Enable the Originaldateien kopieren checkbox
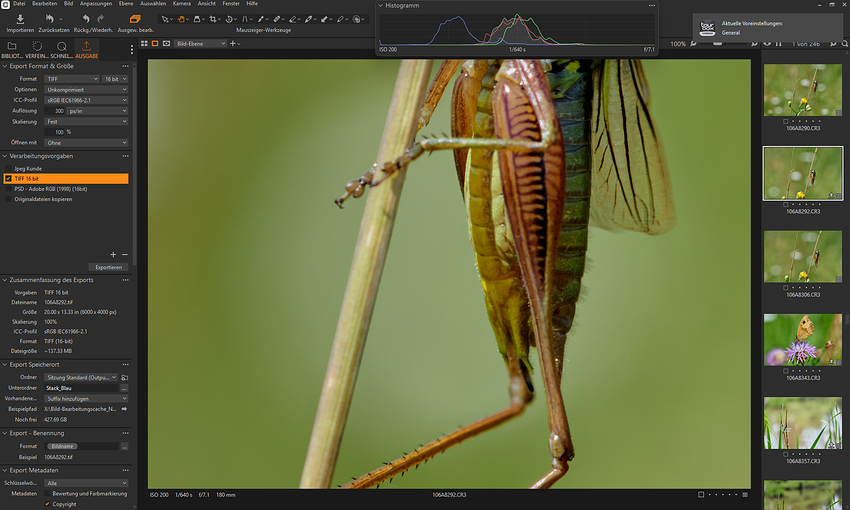 8,199
